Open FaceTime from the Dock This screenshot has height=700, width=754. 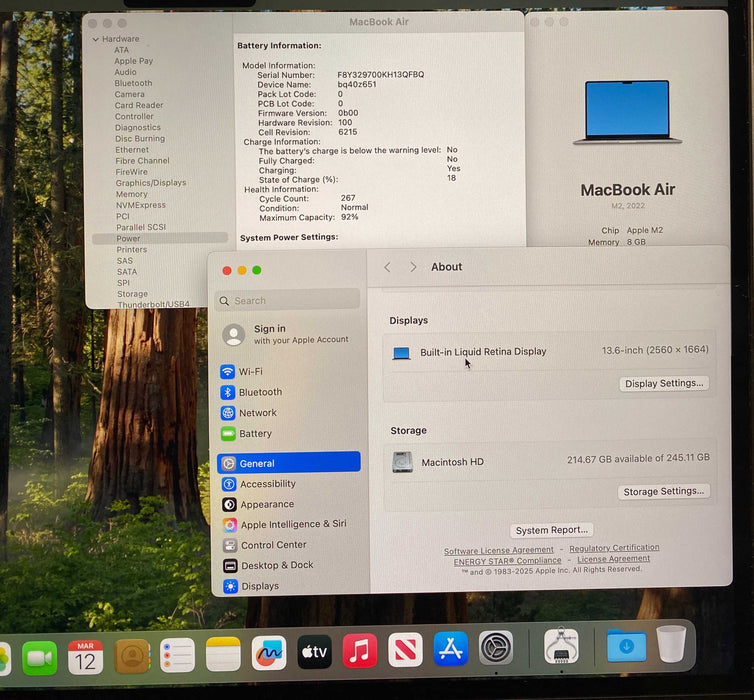pos(39,658)
